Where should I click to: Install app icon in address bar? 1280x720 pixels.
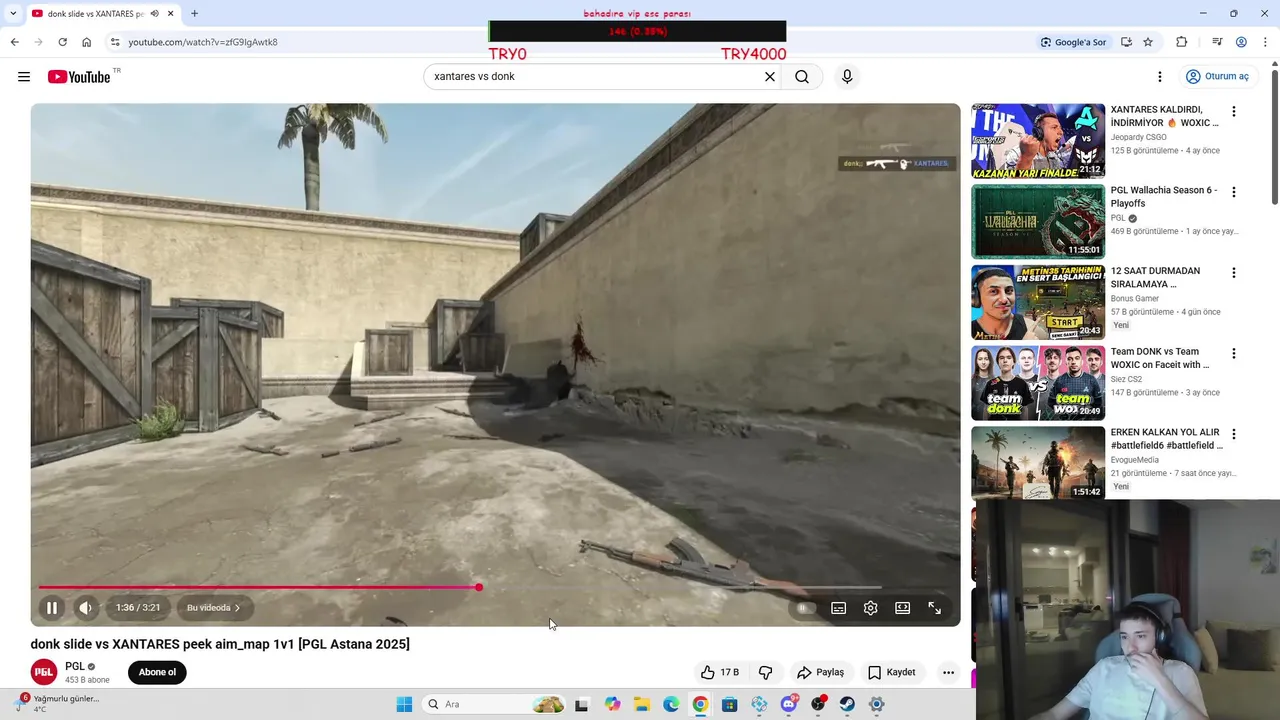tap(1126, 42)
